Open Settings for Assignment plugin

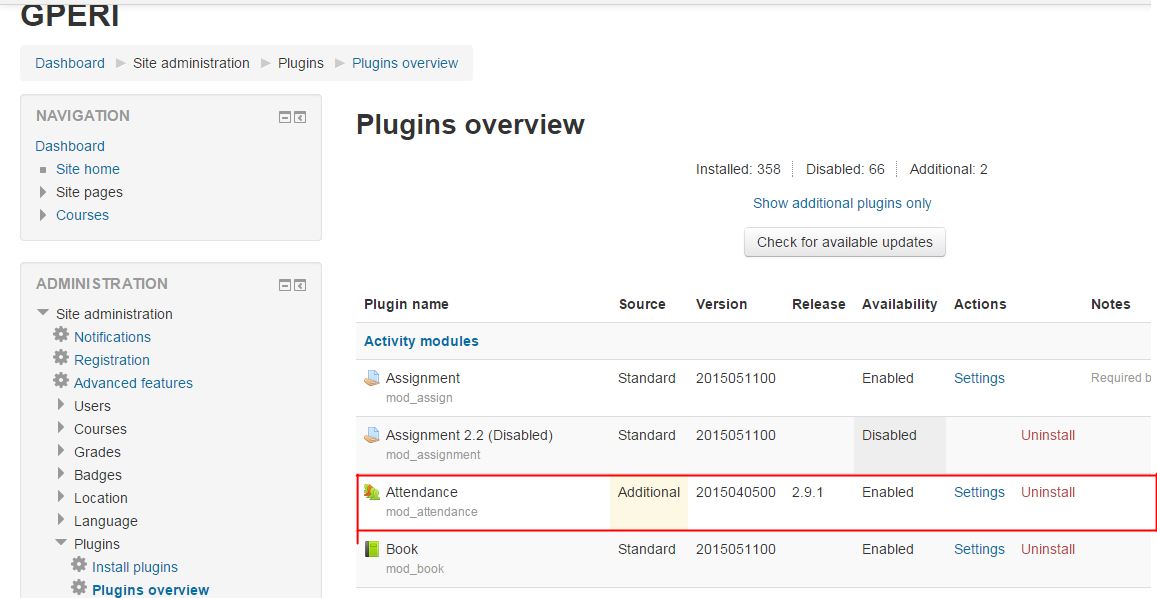point(979,378)
